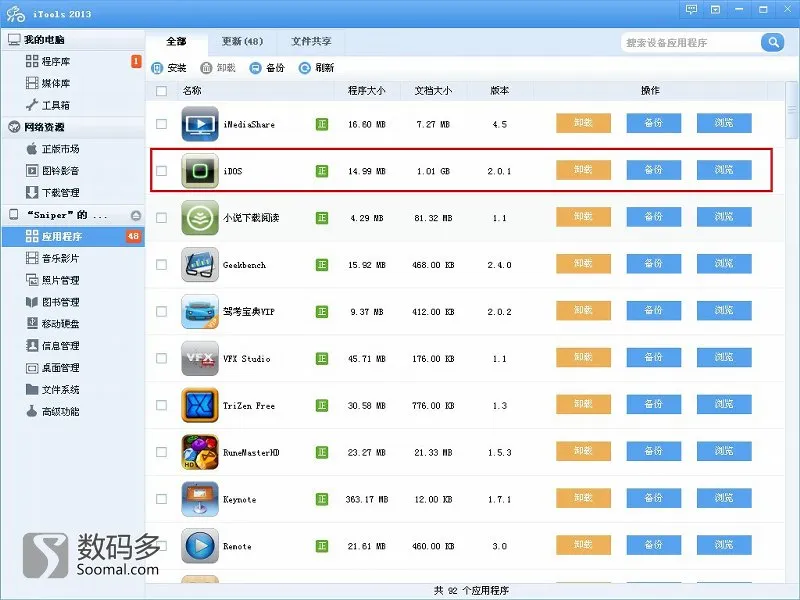Check the TriZen Free row checkbox
The image size is (800, 600).
tap(162, 406)
